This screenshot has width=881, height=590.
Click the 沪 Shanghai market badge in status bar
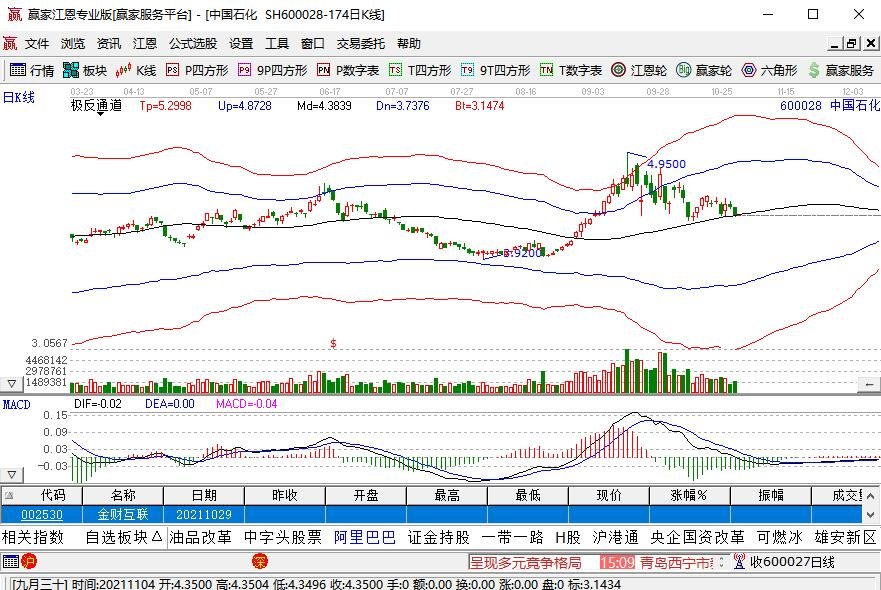29,561
